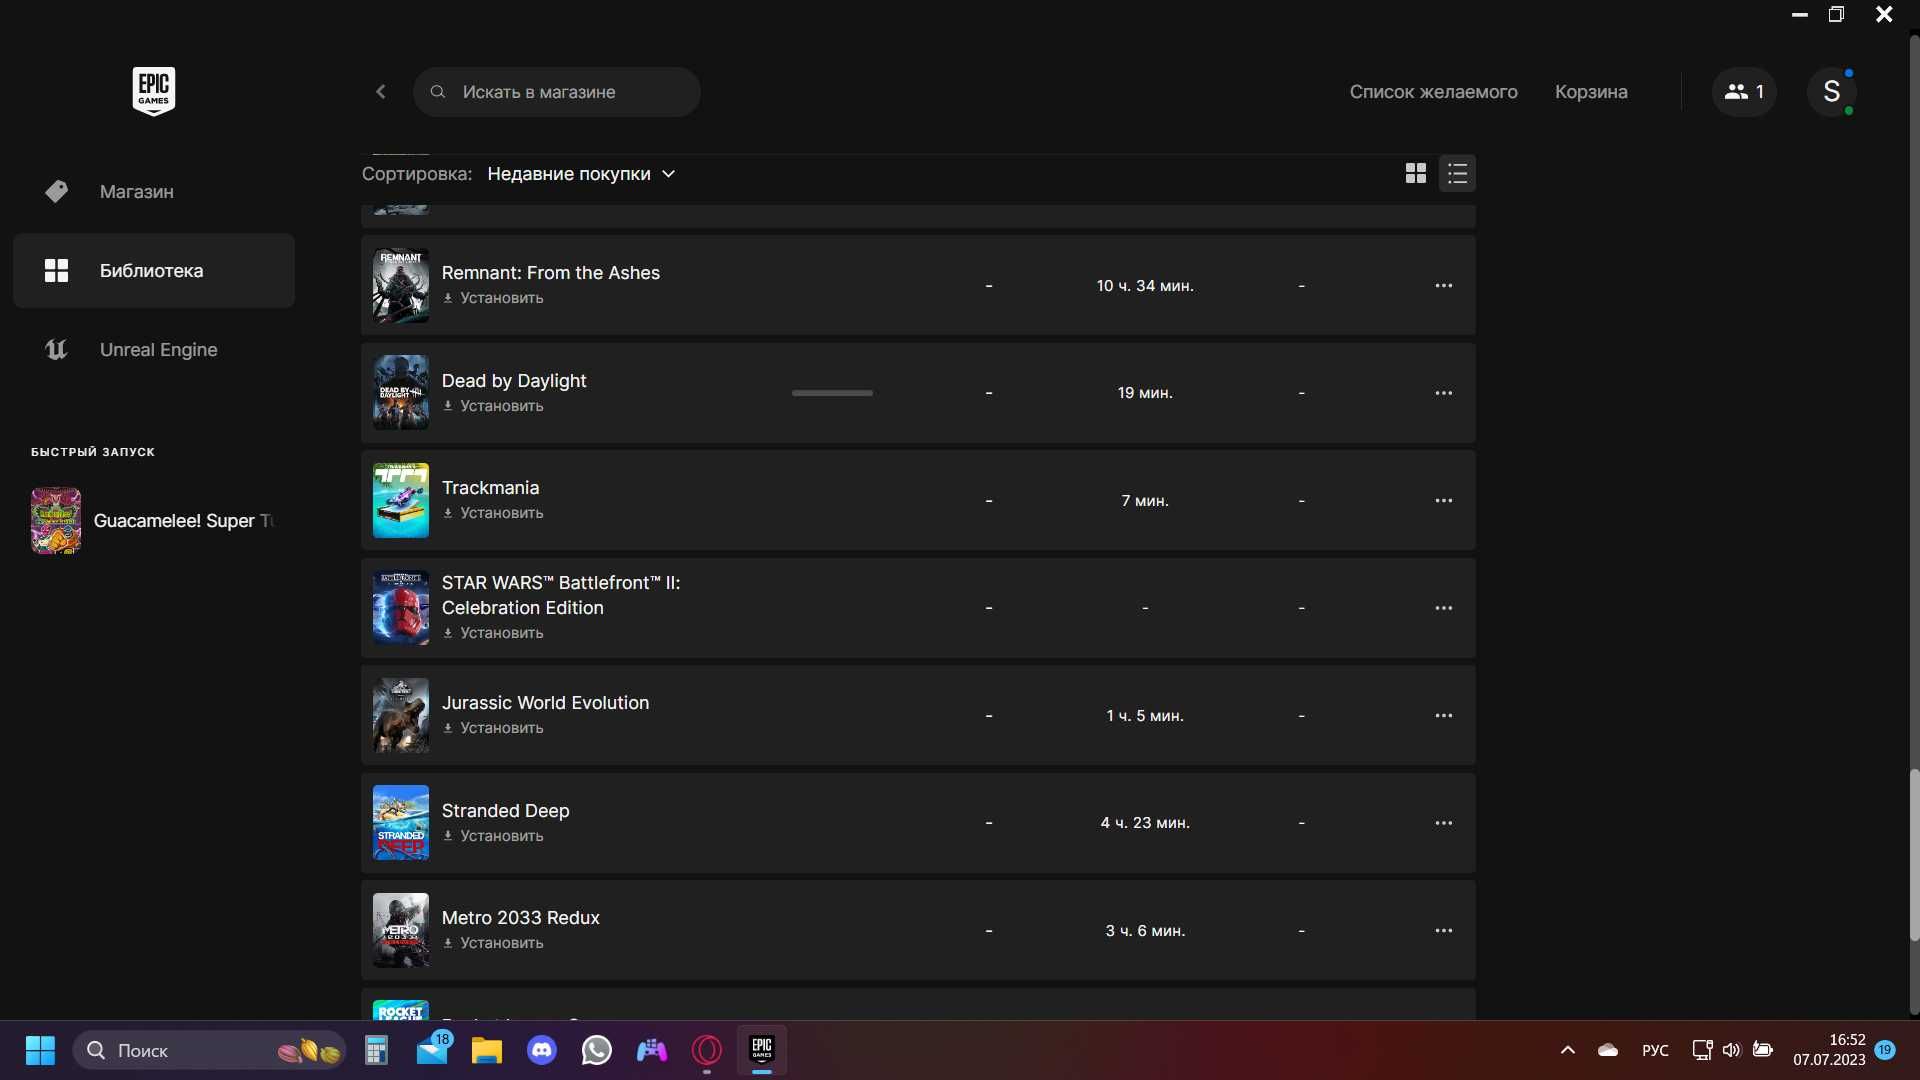Open more options for Jurassic World Evolution
The height and width of the screenshot is (1080, 1920).
(x=1444, y=715)
